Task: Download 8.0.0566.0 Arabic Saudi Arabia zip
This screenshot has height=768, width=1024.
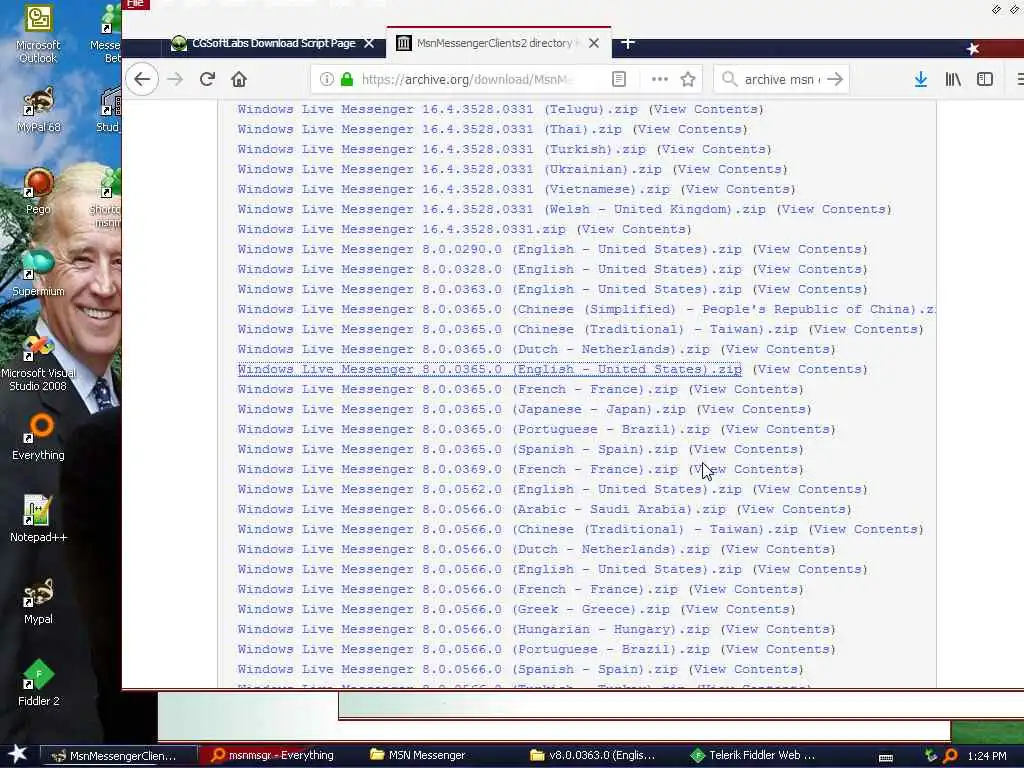Action: point(481,509)
